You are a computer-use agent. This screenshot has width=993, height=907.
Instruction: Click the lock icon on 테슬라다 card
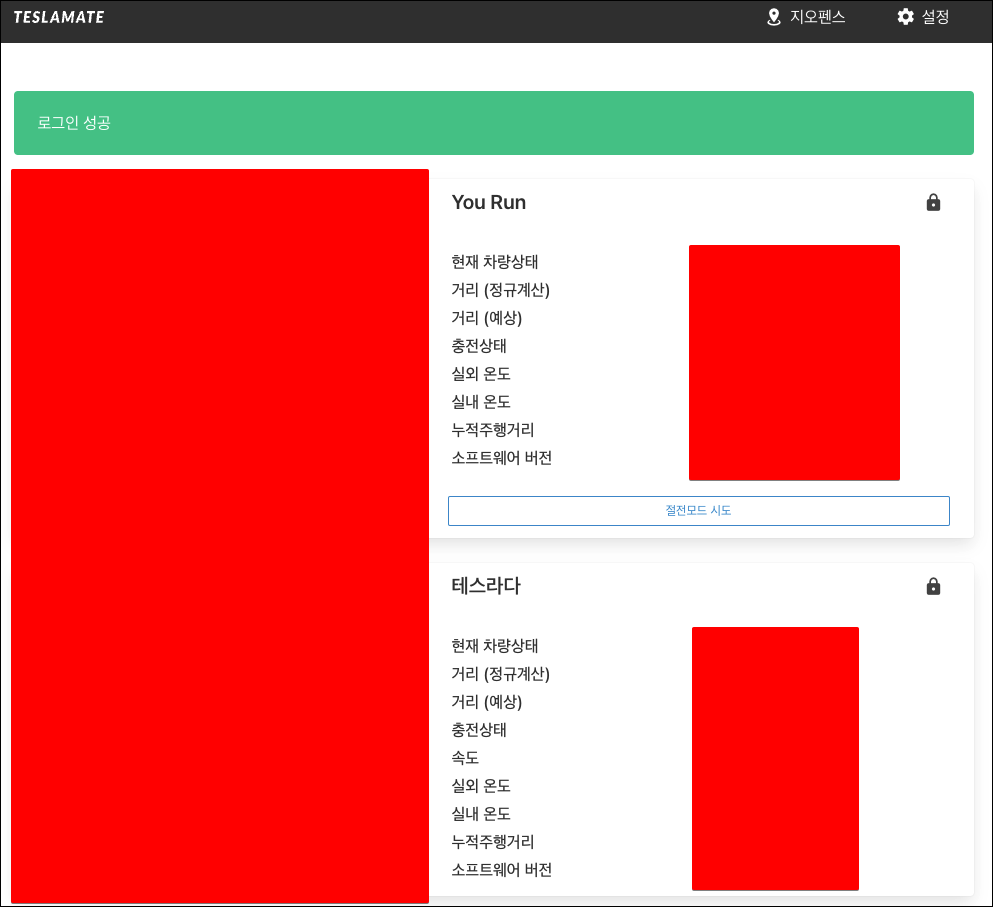(933, 587)
